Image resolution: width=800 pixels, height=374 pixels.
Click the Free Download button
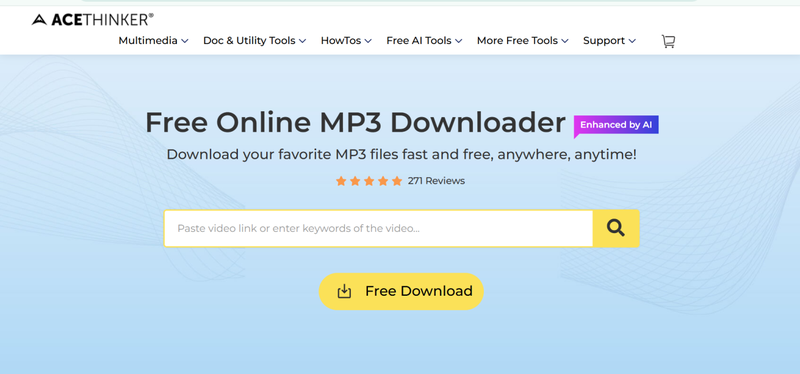tap(401, 291)
